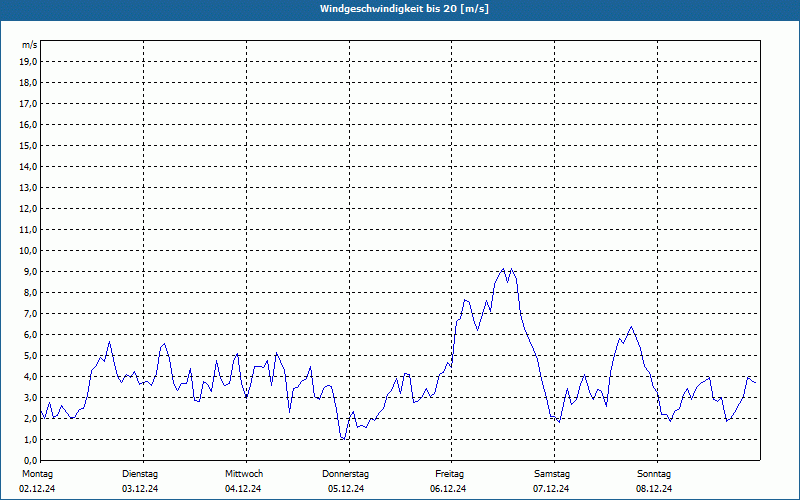Select the 'Donnerstag' day label
The image size is (800, 500).
pos(345,474)
